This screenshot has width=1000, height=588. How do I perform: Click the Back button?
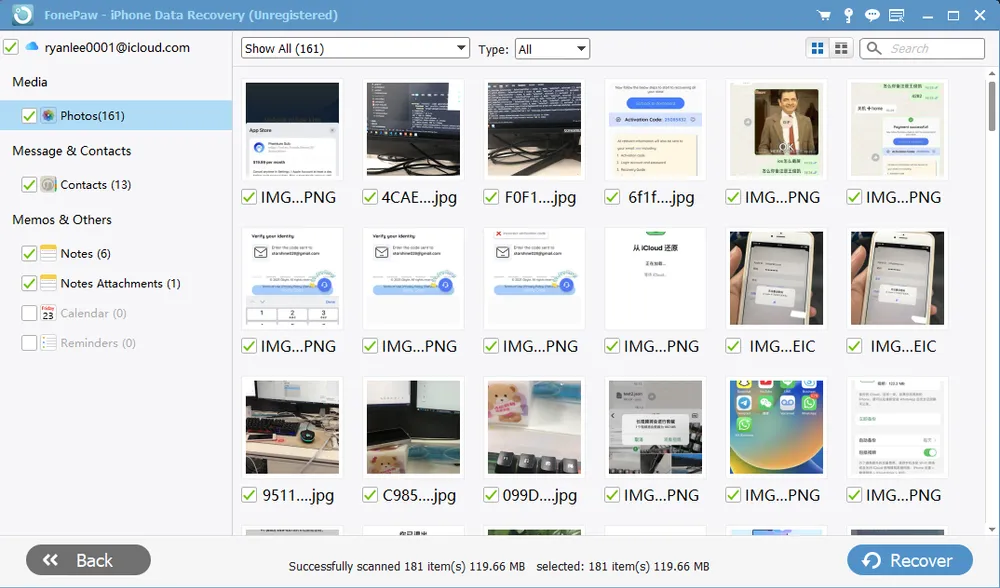(x=88, y=560)
